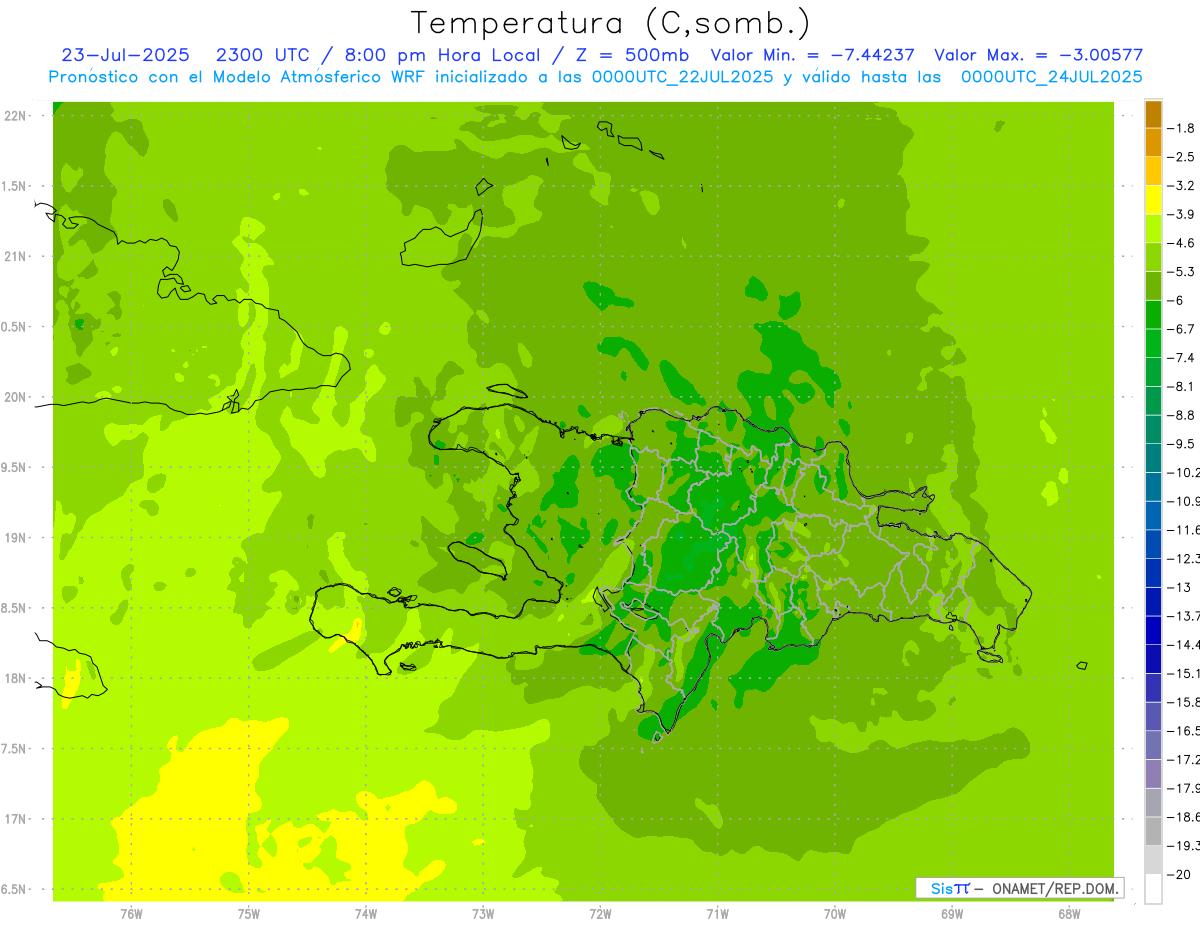The height and width of the screenshot is (927, 1200).
Task: Click the "70W" longitude label
Action: pos(835,914)
